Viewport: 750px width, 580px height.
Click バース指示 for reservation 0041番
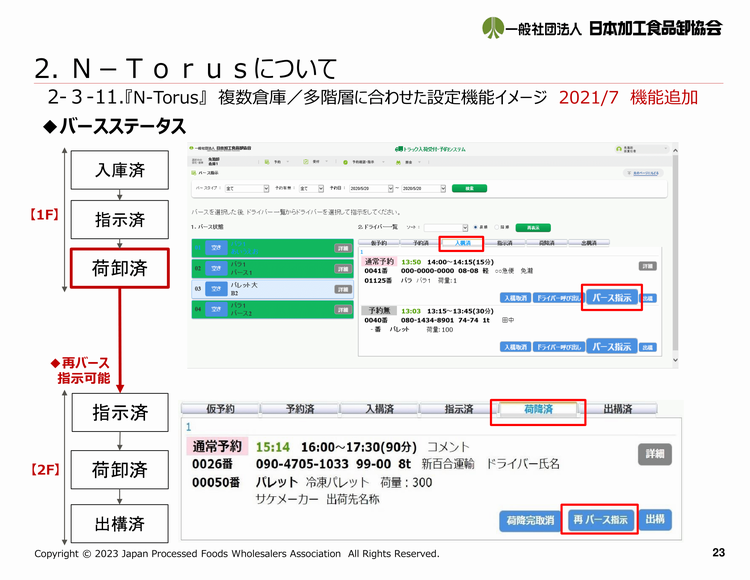coord(612,297)
